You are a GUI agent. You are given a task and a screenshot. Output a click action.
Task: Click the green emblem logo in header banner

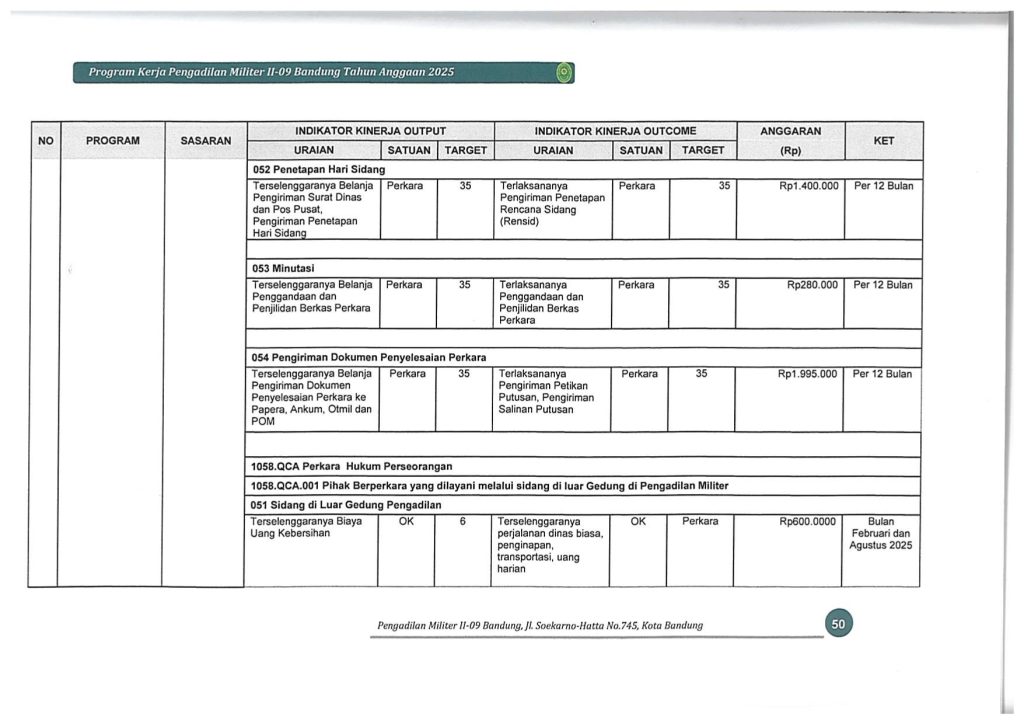[564, 72]
